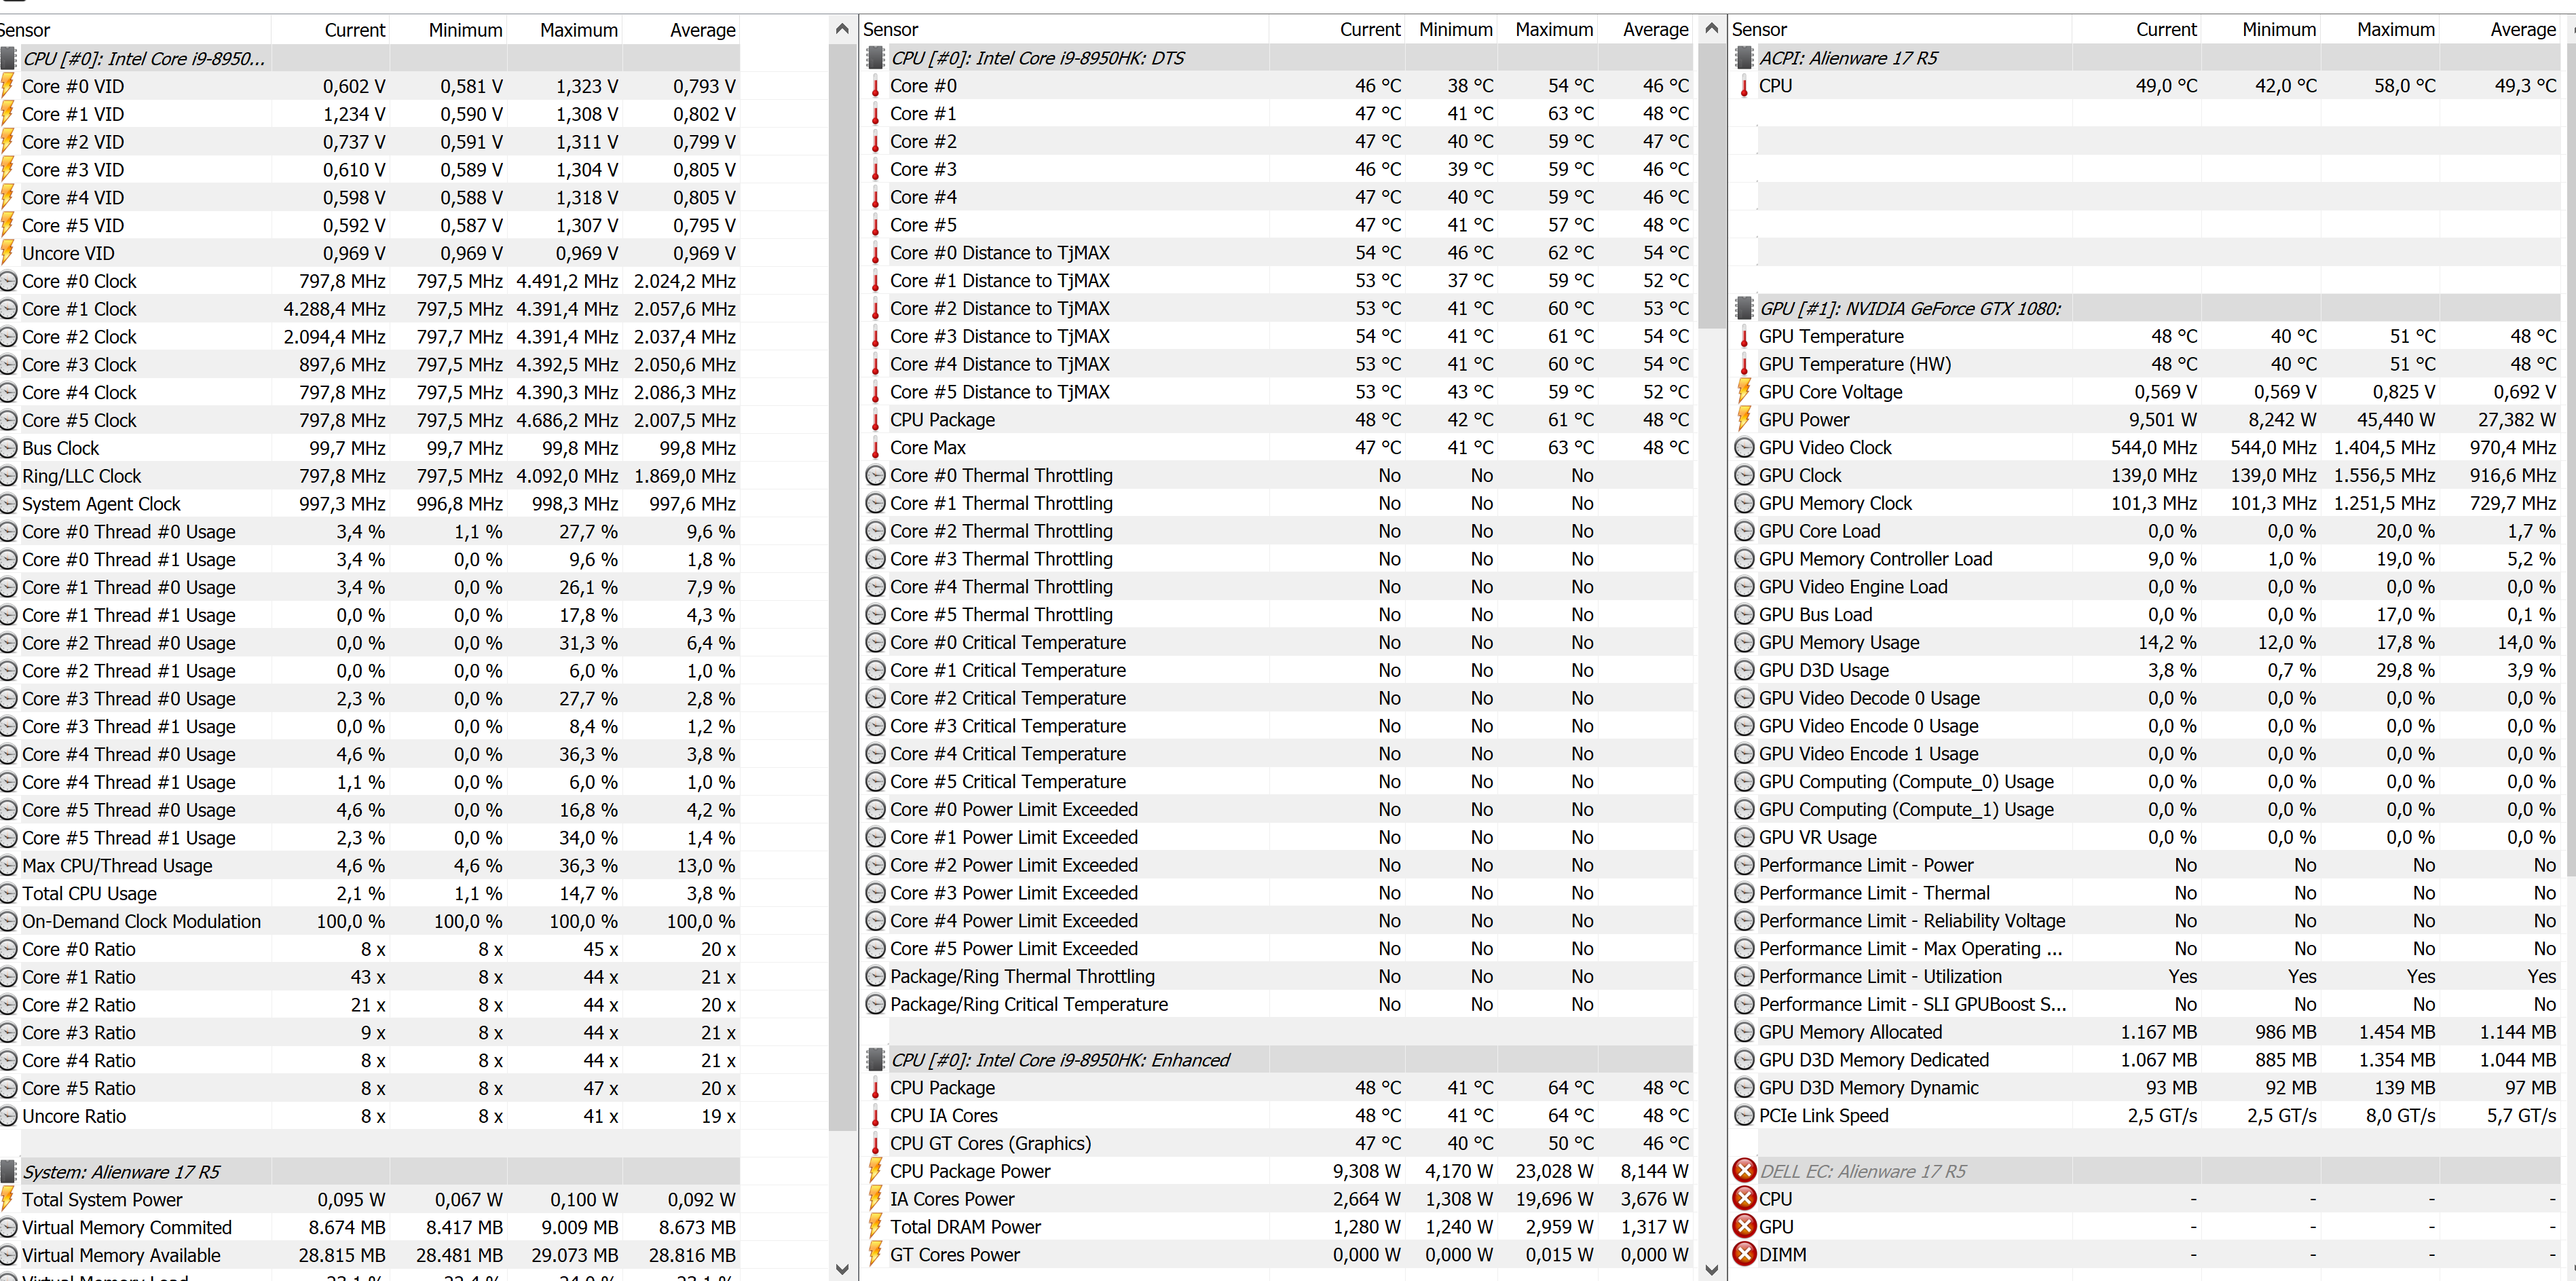2576x1281 pixels.
Task: Click the disabled icon next to DELL EC CPU
Action: [x=1744, y=1198]
